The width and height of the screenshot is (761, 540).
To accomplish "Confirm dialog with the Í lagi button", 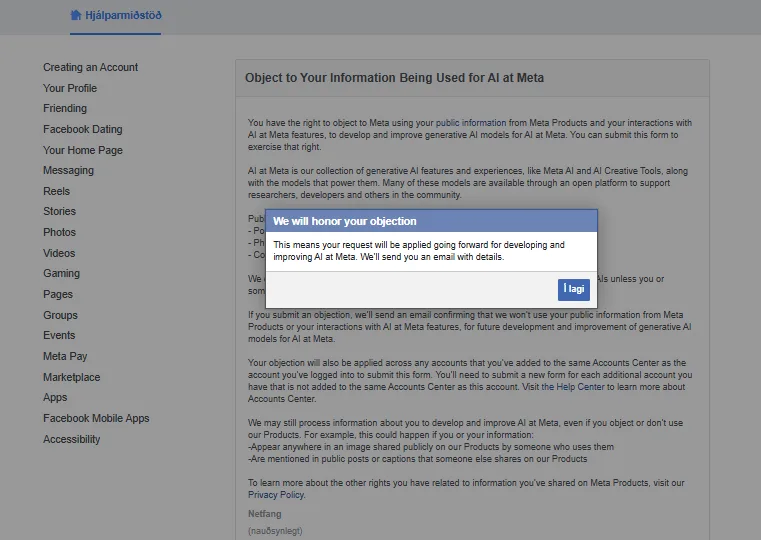I will pyautogui.click(x=574, y=290).
